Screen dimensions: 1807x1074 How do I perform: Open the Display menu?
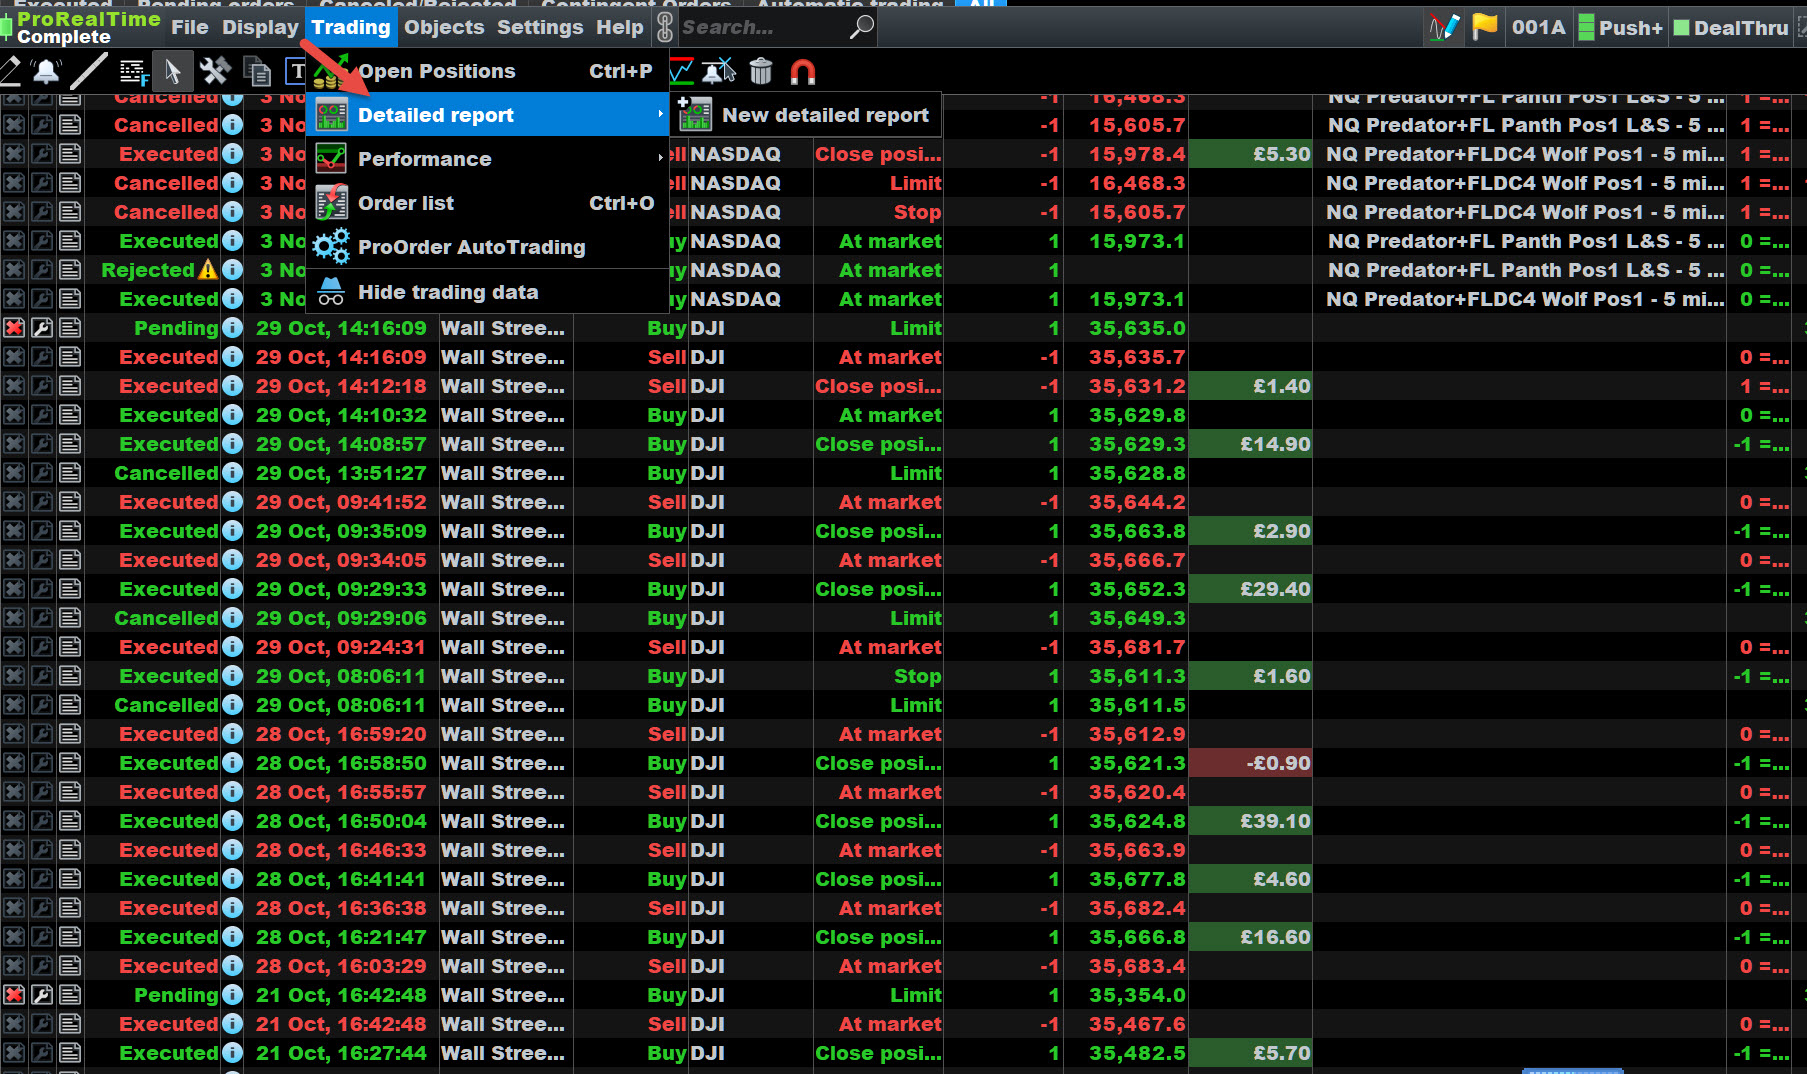[x=260, y=27]
